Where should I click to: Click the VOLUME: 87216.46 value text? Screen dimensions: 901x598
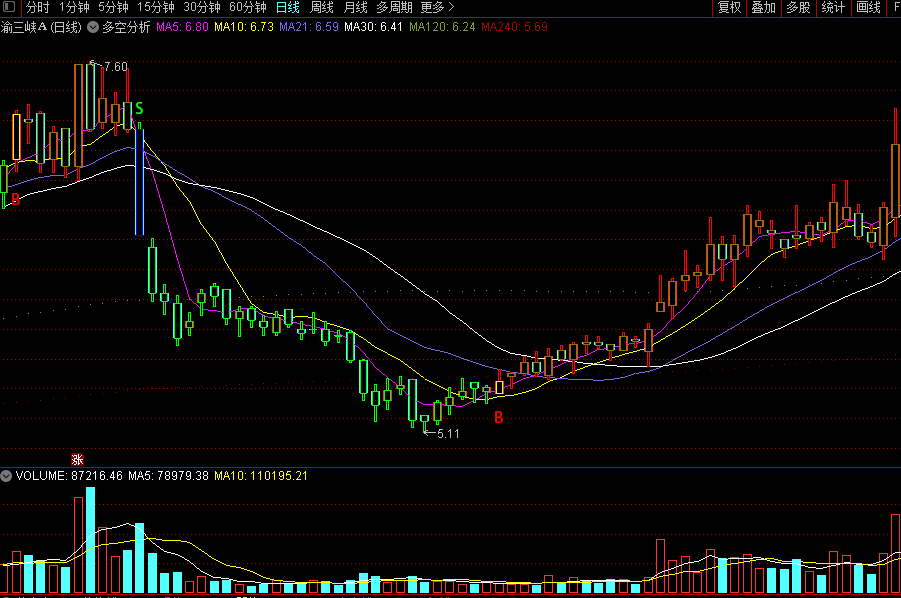(69, 476)
